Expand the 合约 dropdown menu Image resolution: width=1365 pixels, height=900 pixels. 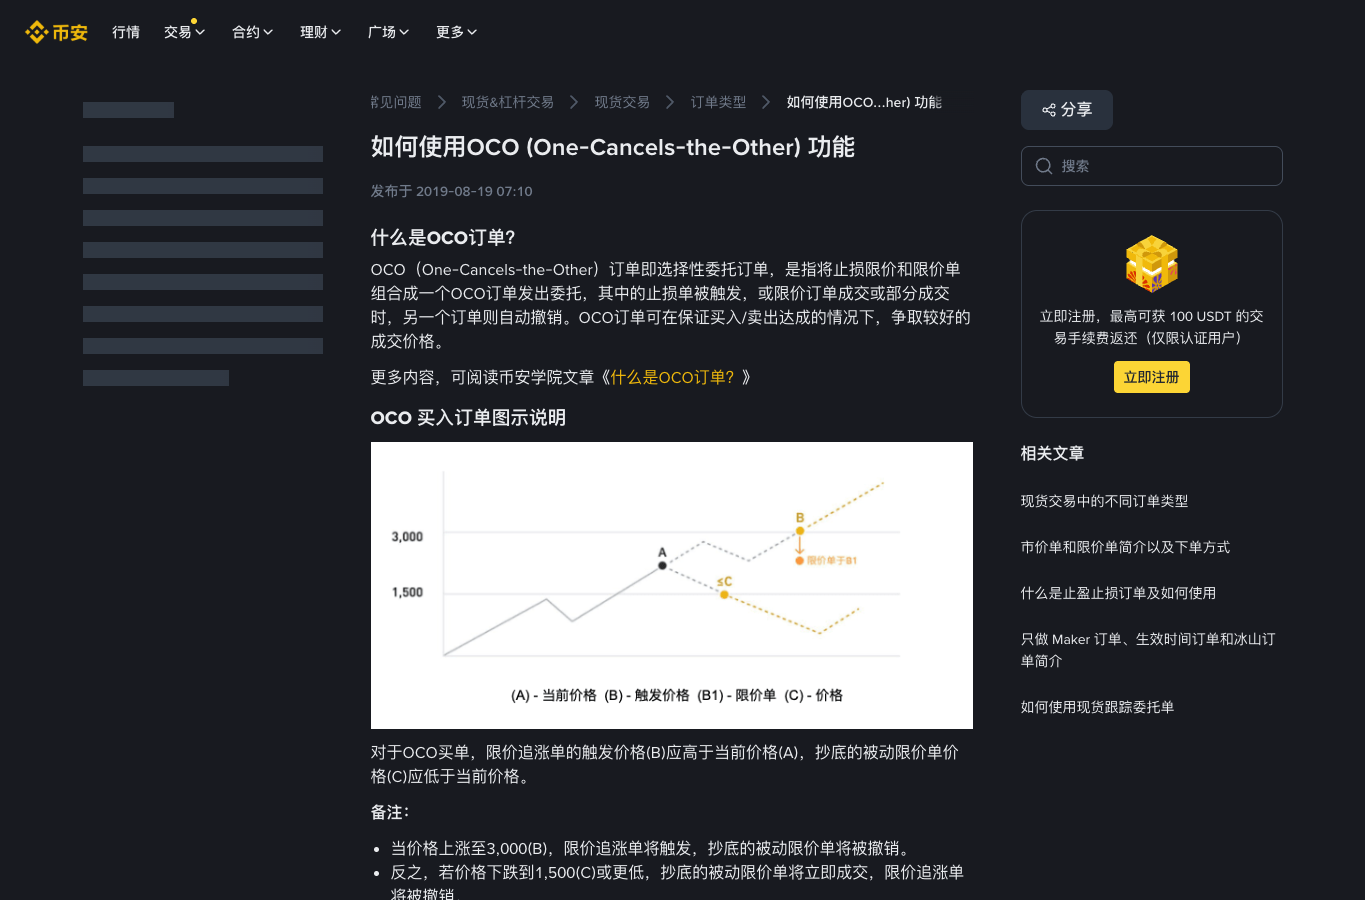click(252, 32)
